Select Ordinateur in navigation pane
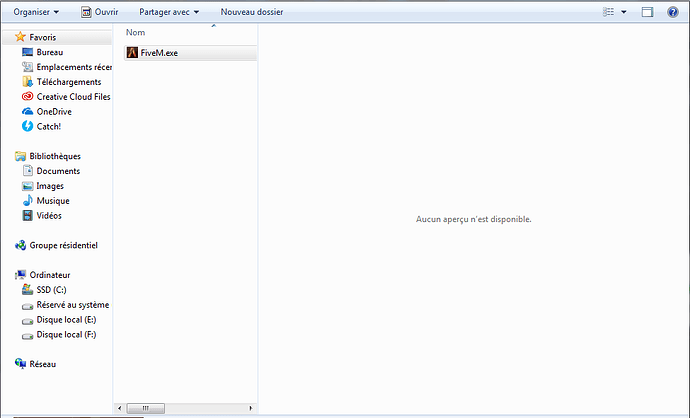 (50, 275)
